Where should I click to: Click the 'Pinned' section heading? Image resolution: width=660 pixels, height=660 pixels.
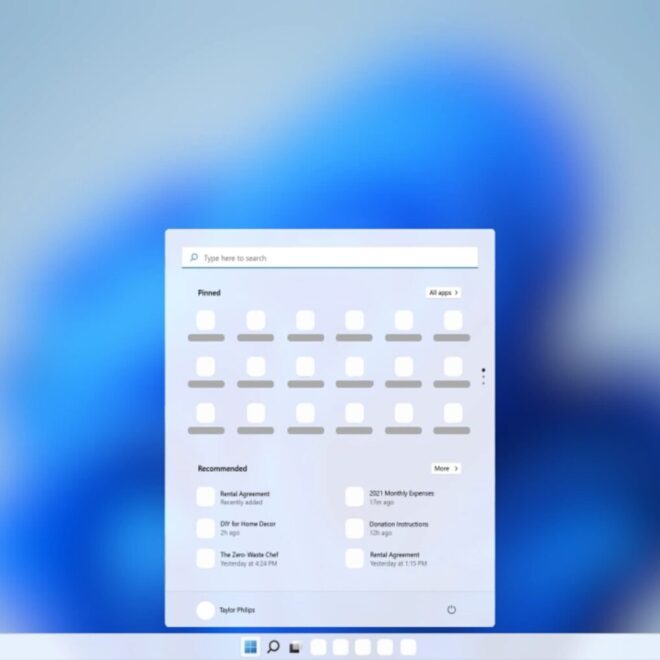click(209, 293)
